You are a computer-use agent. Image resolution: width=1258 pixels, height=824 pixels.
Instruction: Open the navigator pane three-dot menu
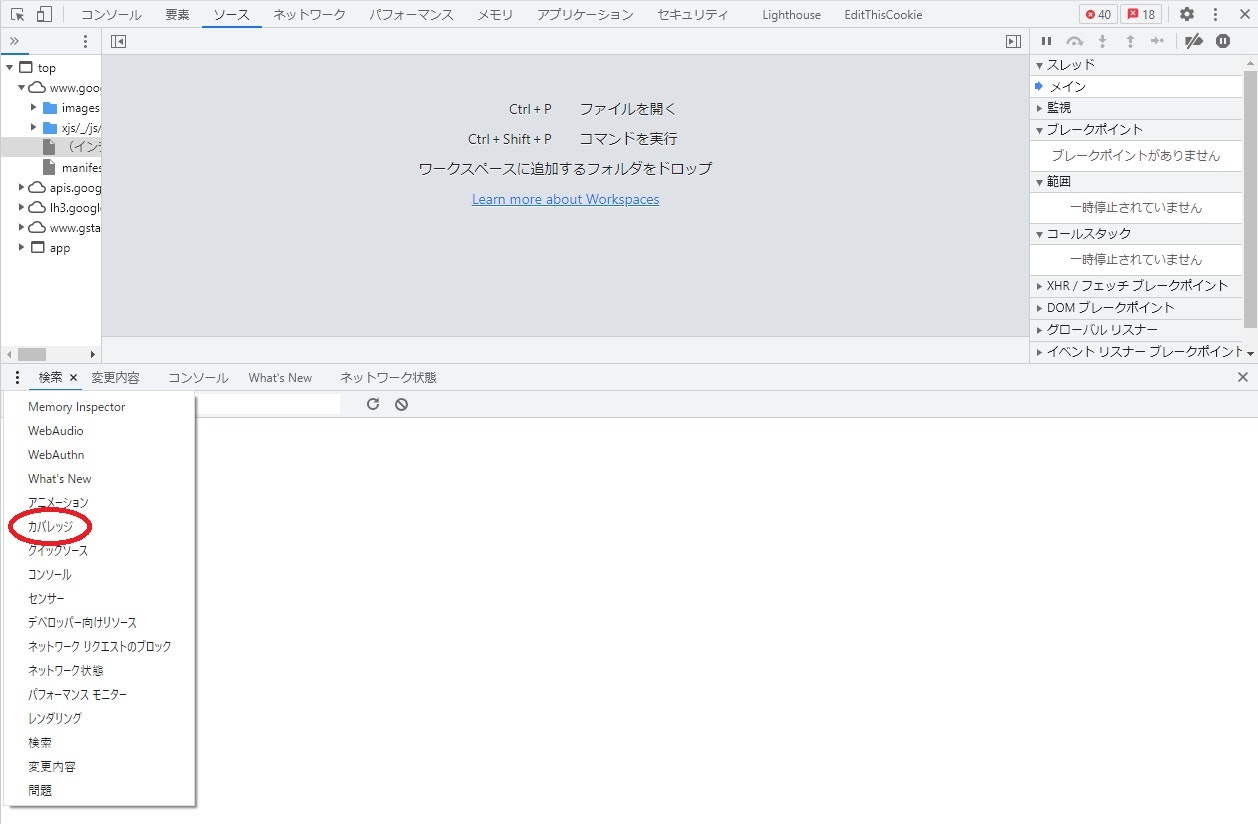85,41
